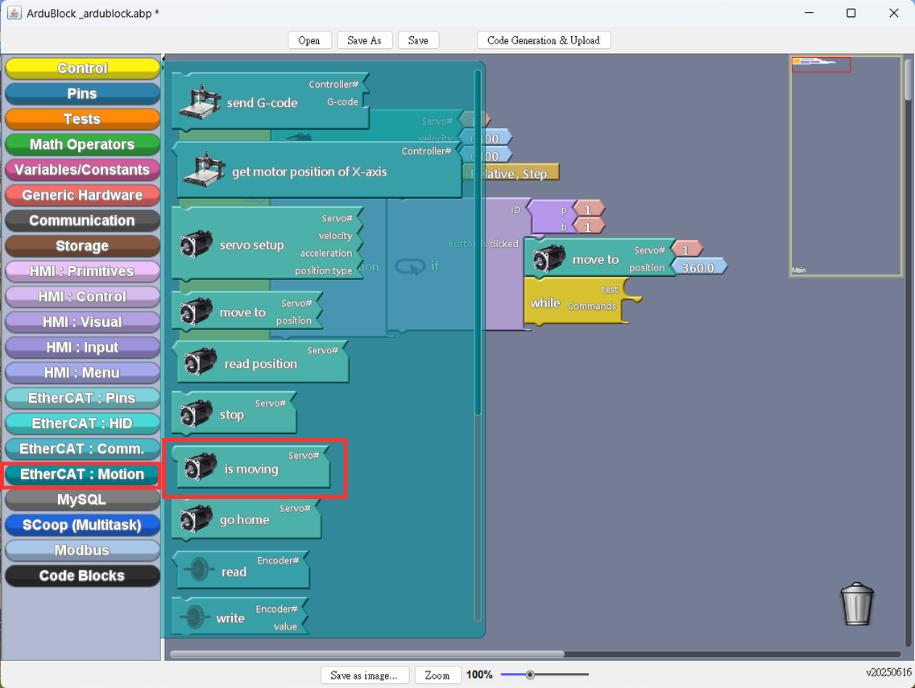Image resolution: width=915 pixels, height=688 pixels.
Task: Click the motor icon on go home block
Action: (196, 519)
